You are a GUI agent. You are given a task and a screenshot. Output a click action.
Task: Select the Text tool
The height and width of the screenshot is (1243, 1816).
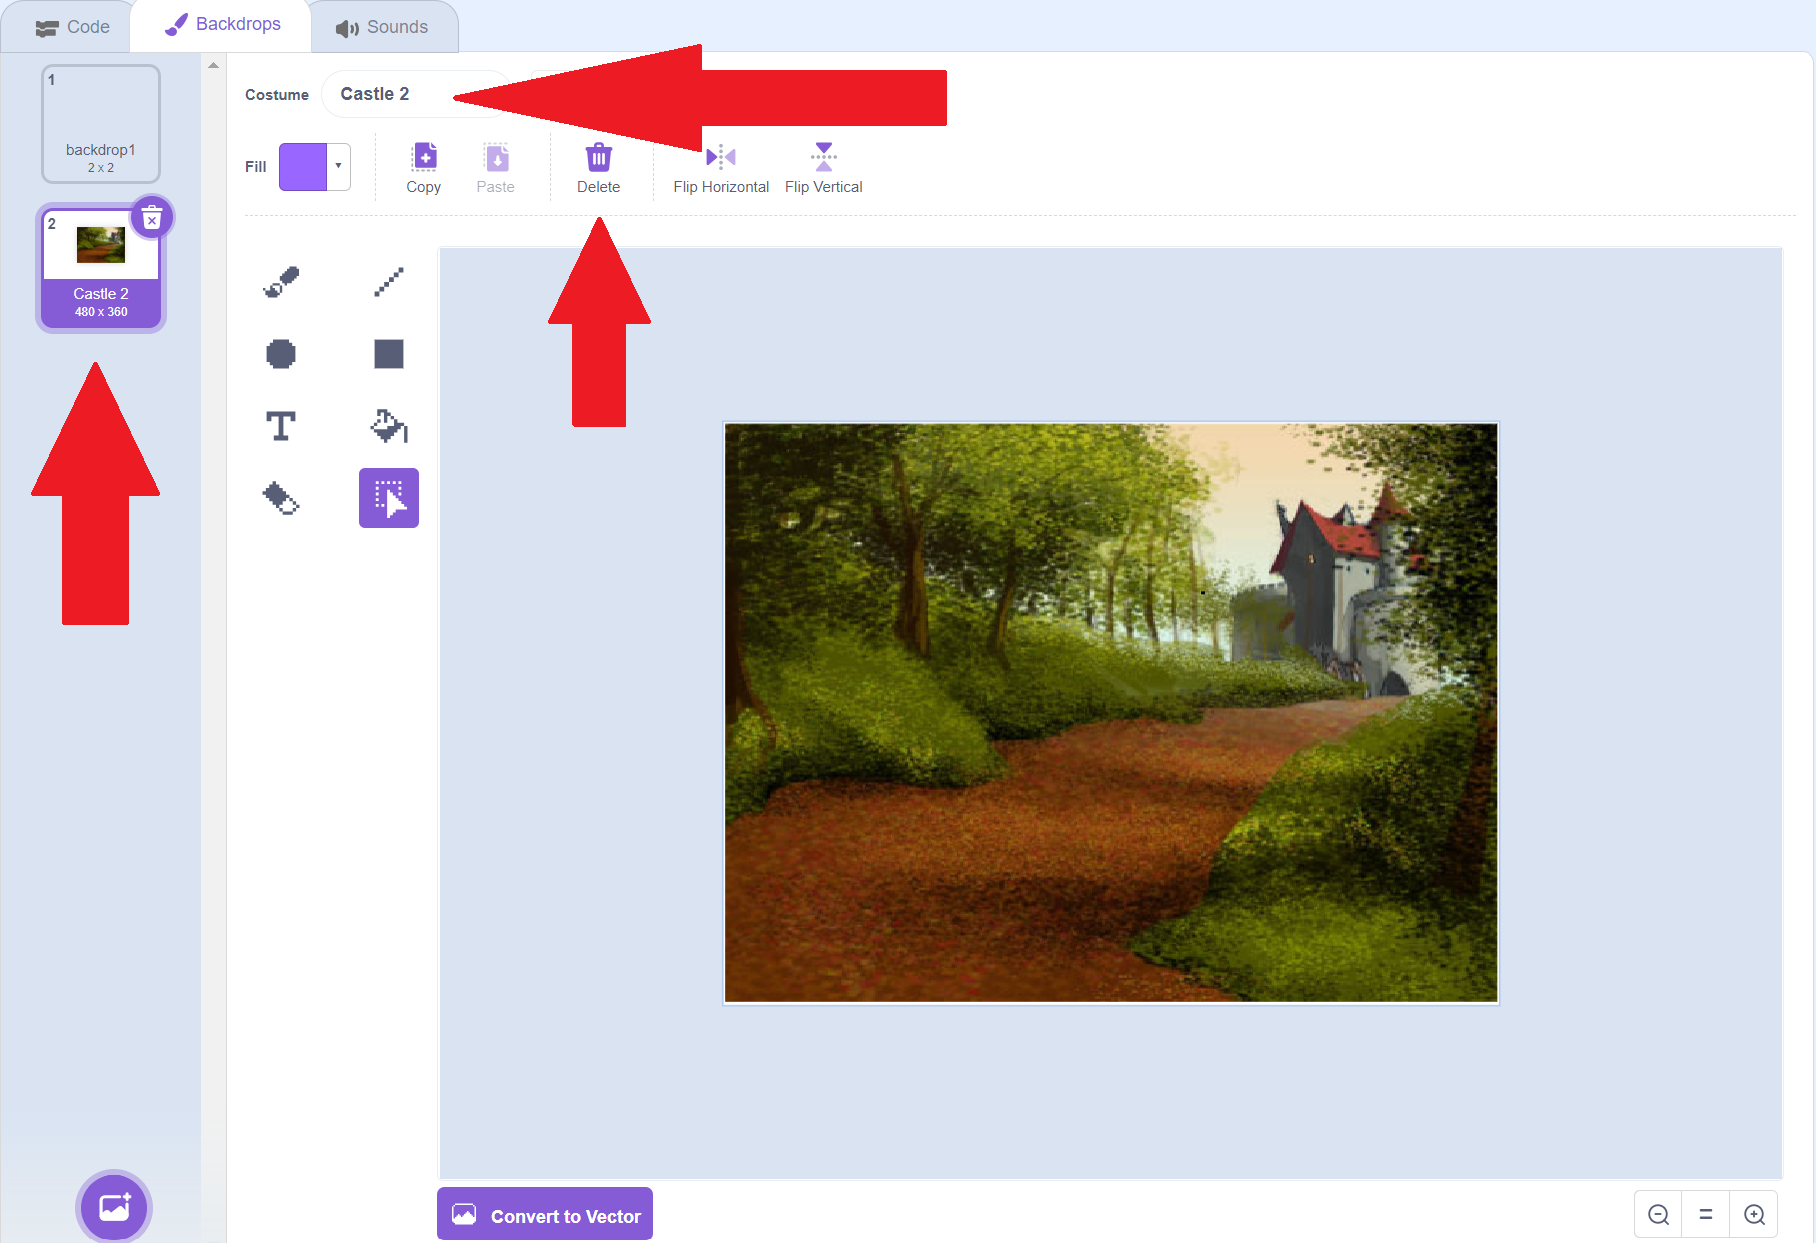click(x=281, y=426)
